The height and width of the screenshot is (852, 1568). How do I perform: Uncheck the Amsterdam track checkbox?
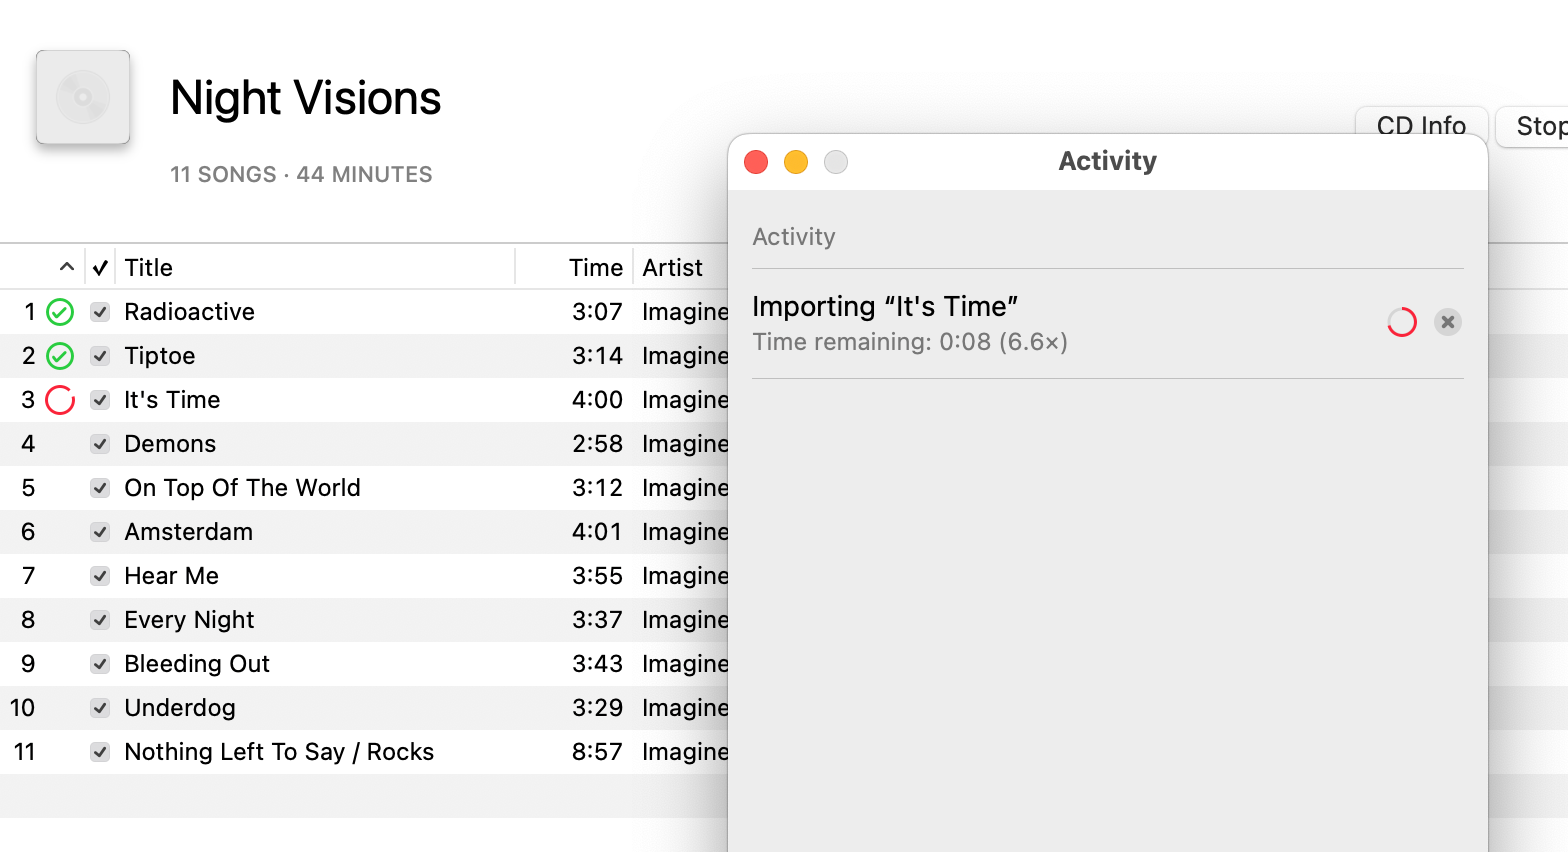pyautogui.click(x=100, y=532)
